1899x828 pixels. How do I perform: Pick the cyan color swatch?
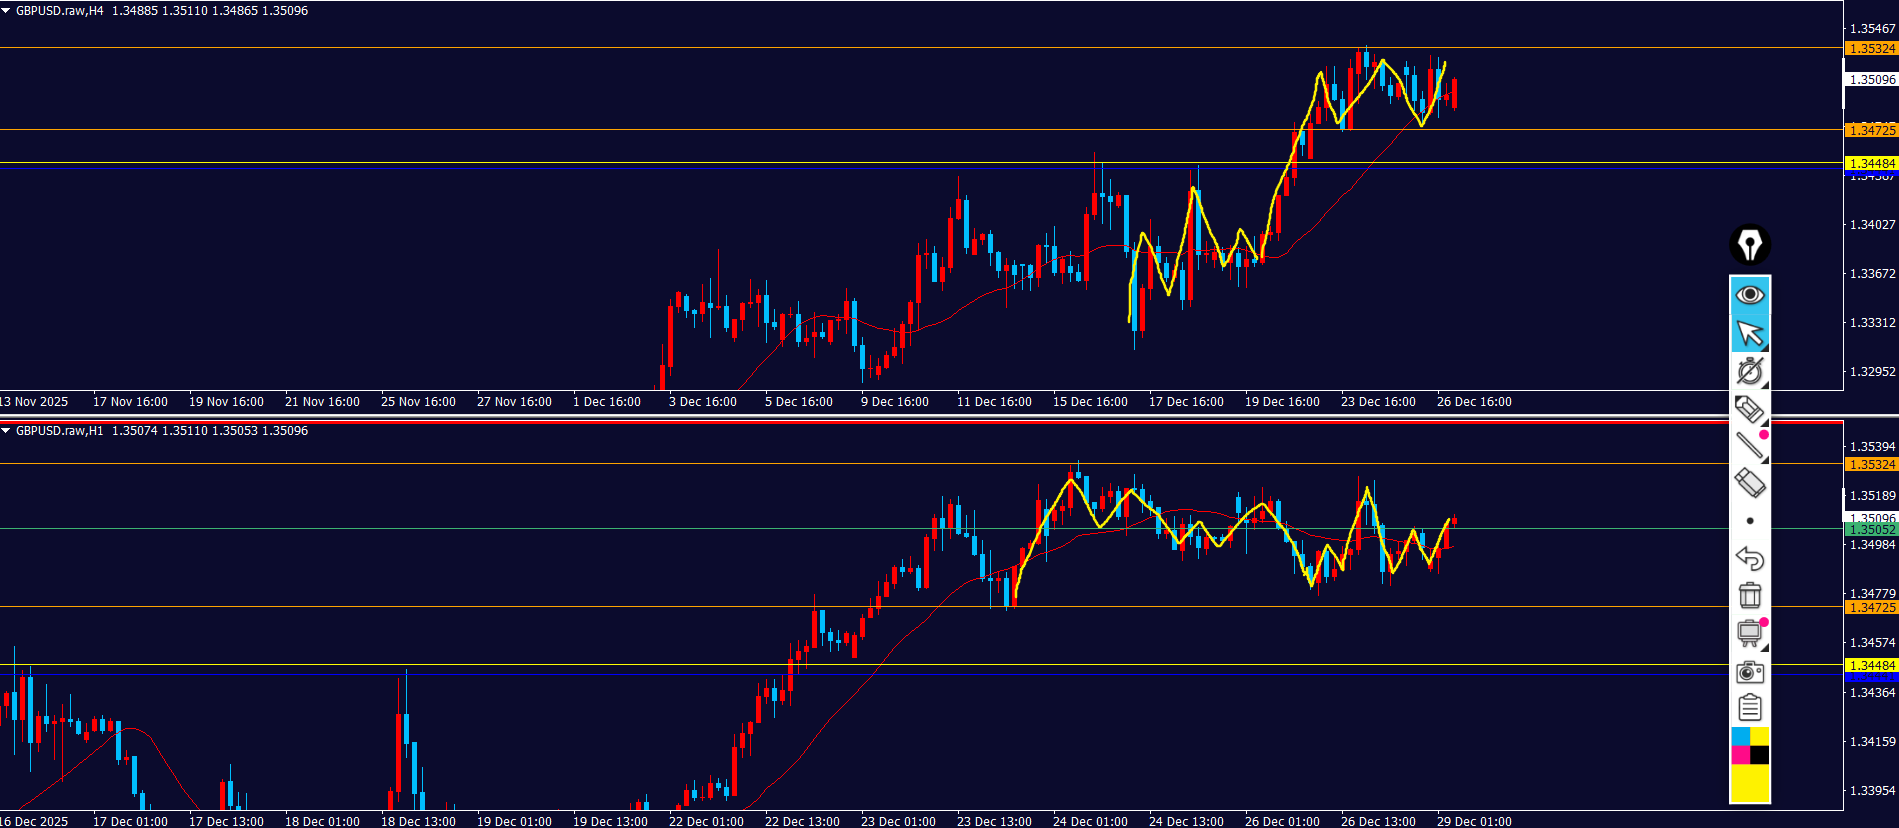point(1740,737)
